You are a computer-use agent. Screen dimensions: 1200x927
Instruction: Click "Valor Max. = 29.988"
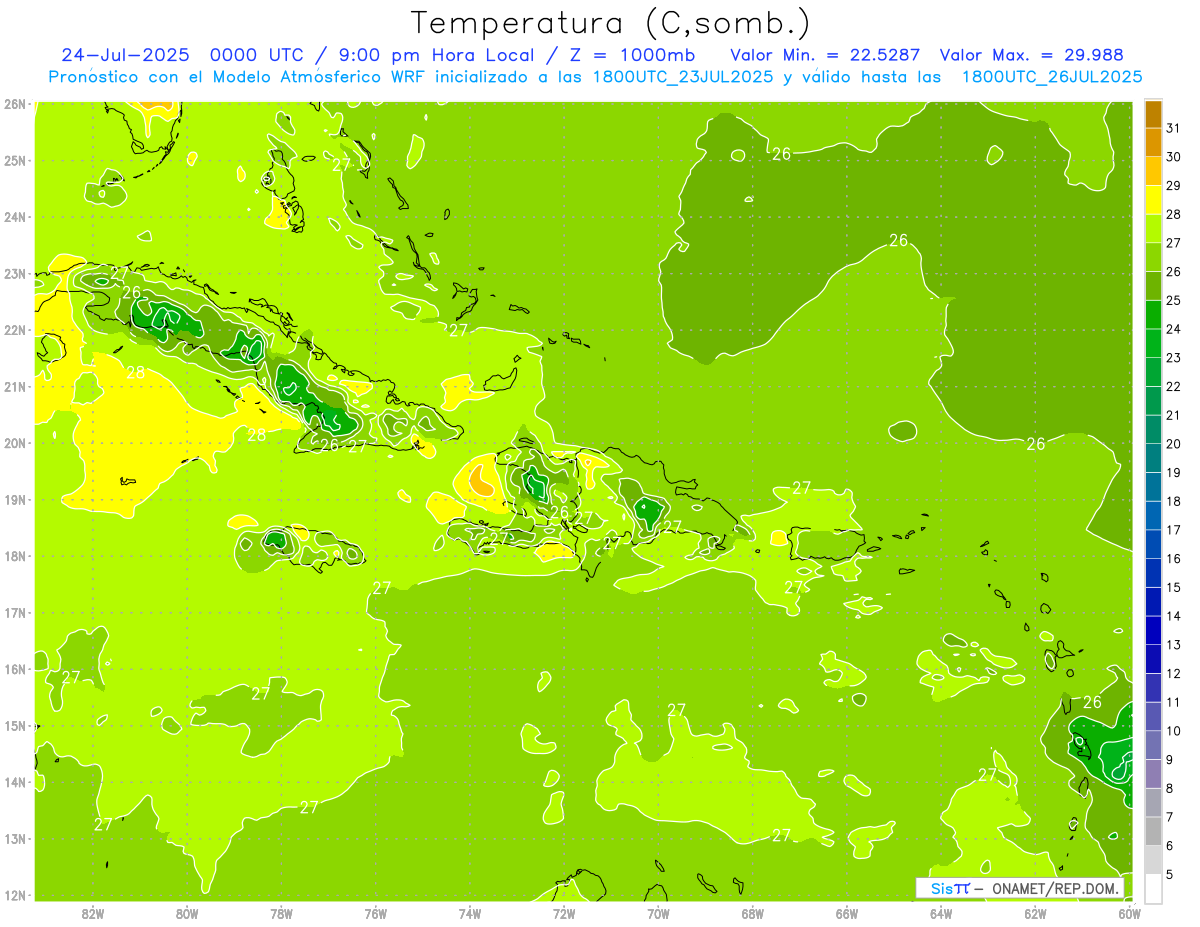[1031, 55]
